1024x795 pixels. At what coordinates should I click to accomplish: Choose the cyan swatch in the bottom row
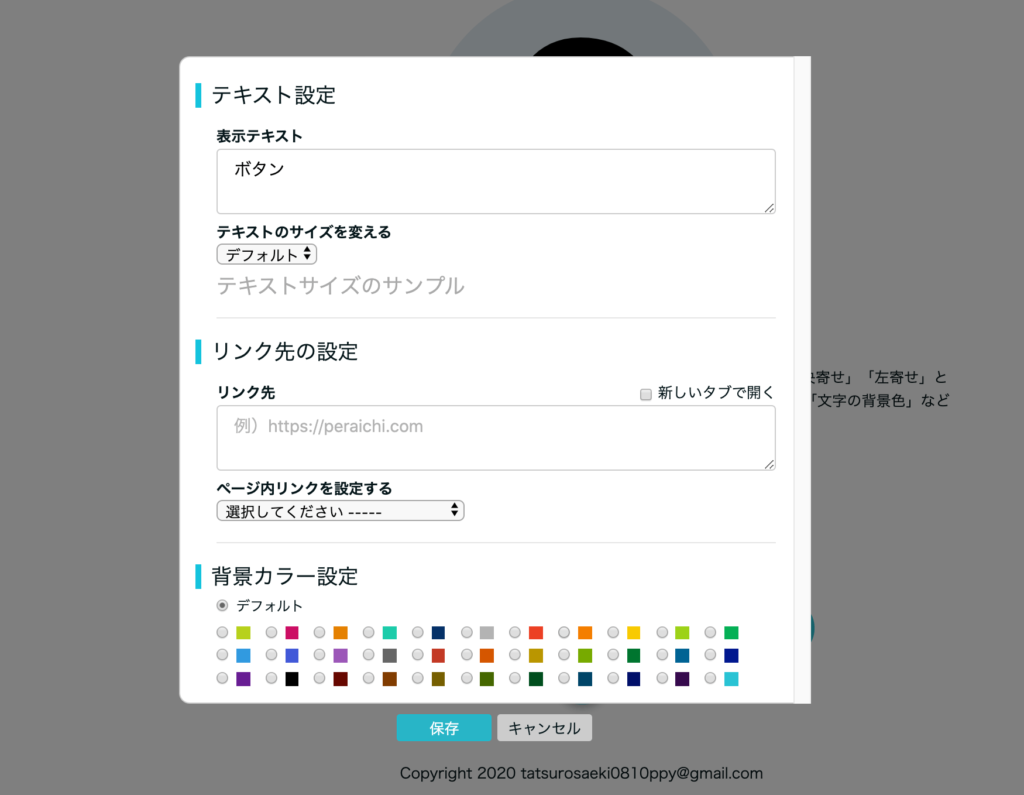(731, 679)
